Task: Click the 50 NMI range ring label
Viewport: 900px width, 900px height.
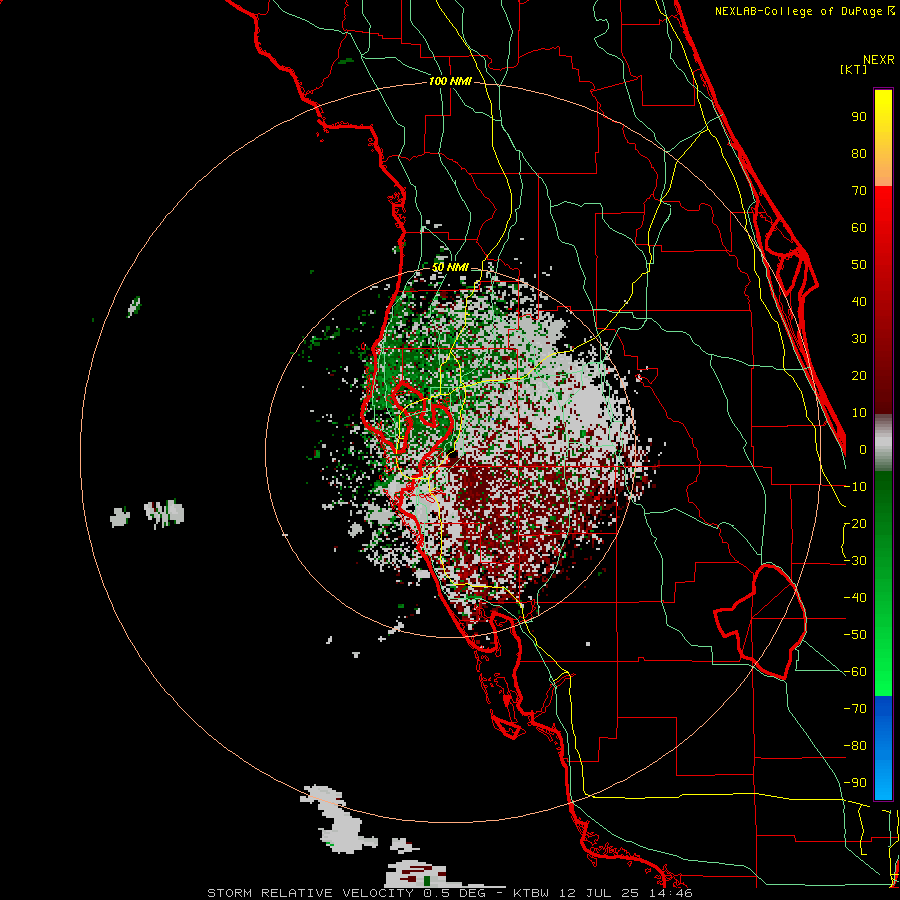Action: pos(450,267)
